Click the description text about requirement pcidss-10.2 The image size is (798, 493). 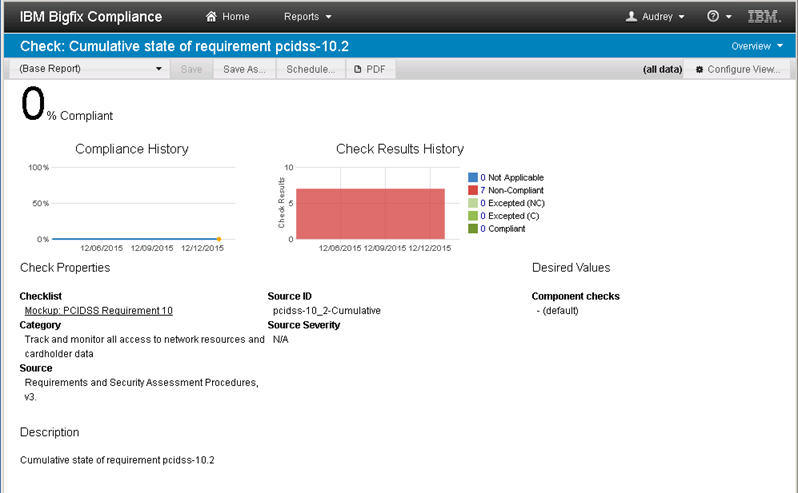(x=117, y=460)
